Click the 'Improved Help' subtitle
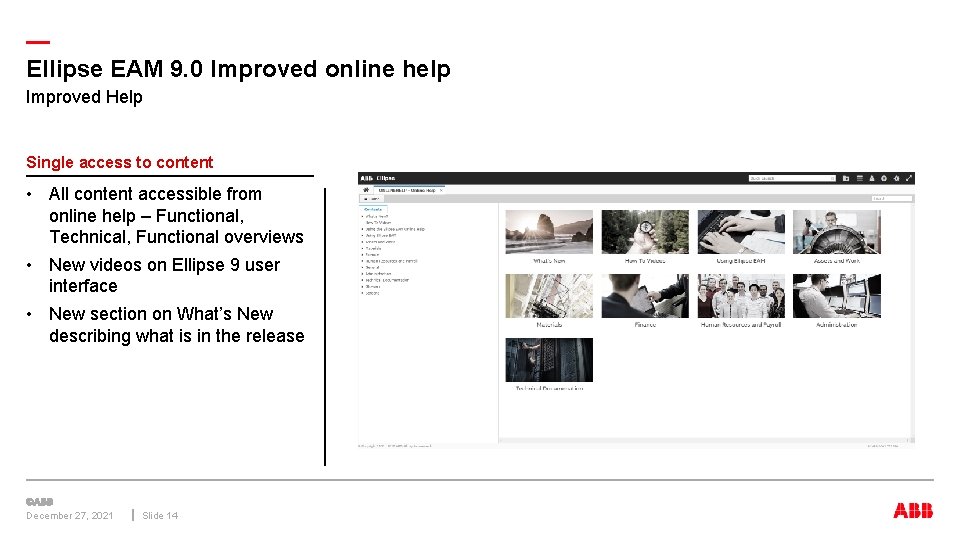The image size is (960, 540). click(84, 97)
